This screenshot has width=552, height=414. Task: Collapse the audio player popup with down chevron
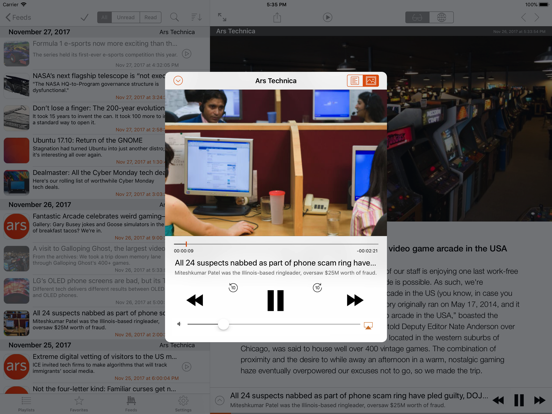pos(178,81)
